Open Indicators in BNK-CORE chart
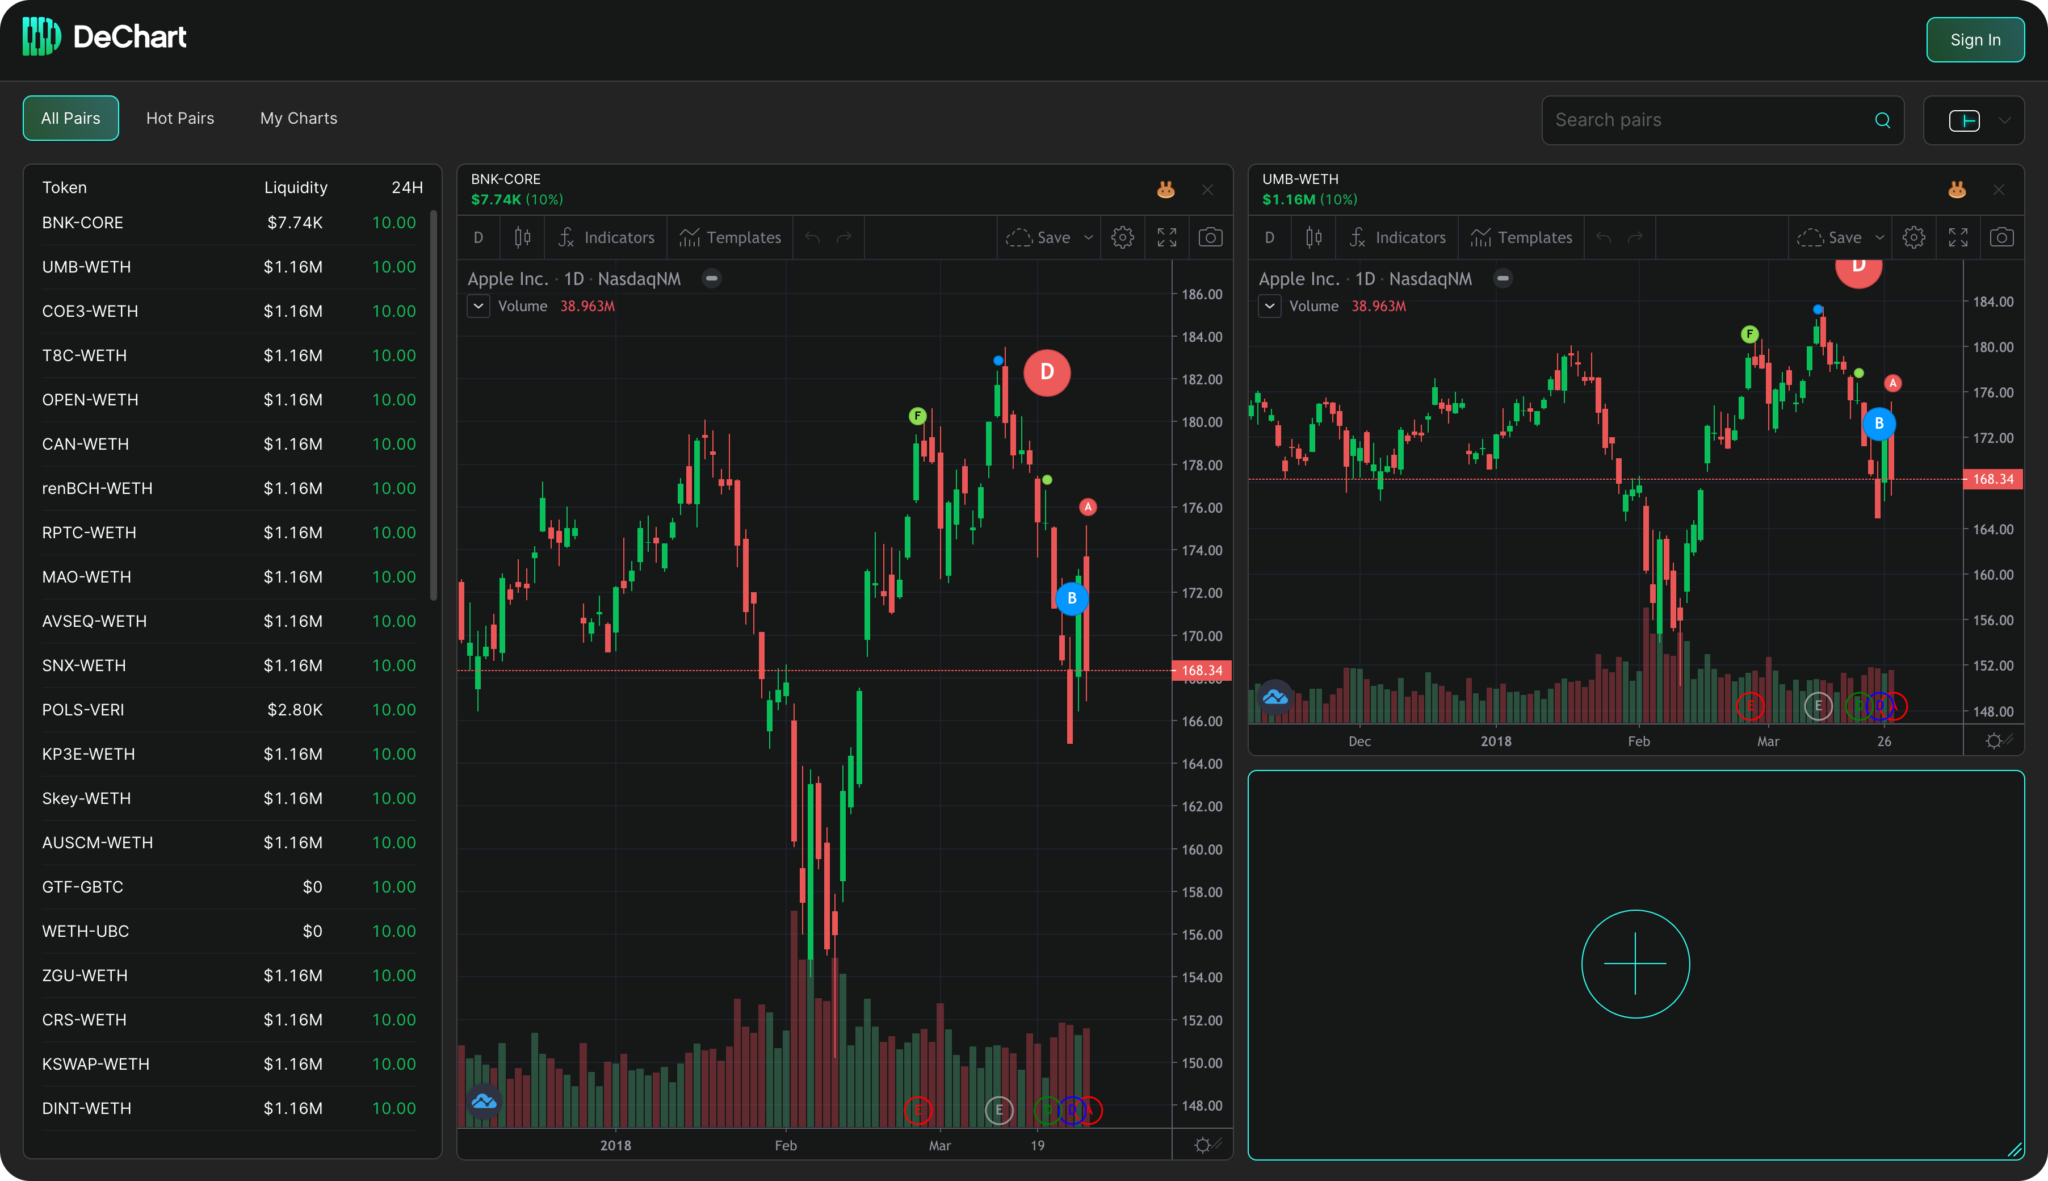The width and height of the screenshot is (2048, 1181). click(x=606, y=238)
